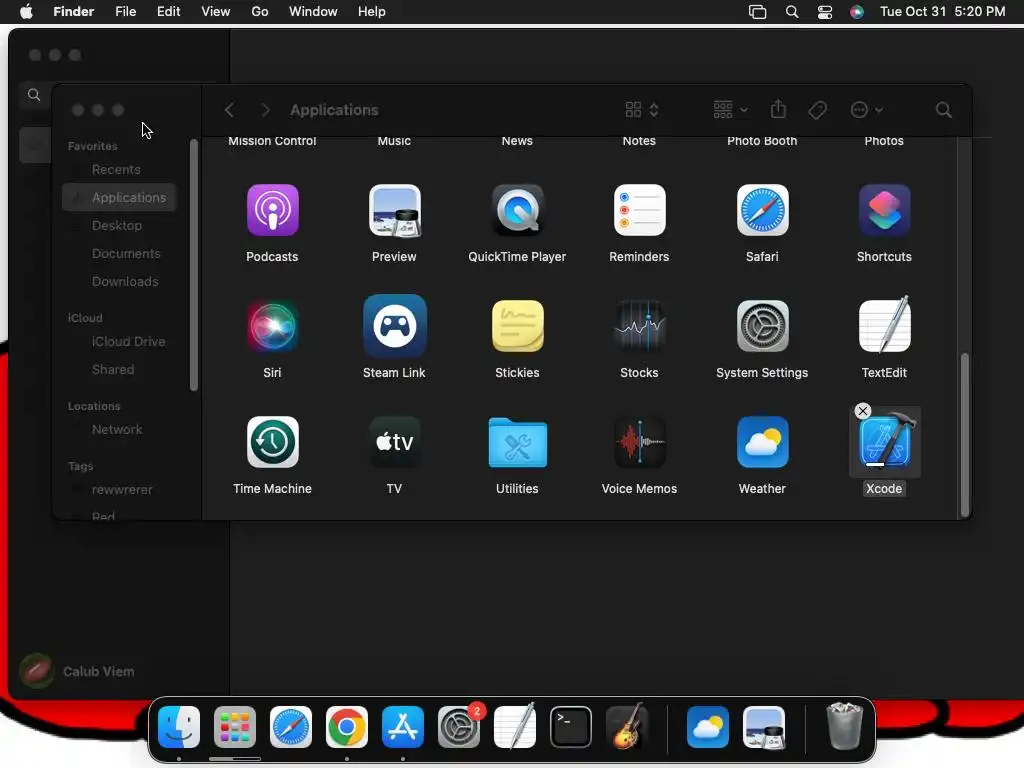This screenshot has width=1024, height=768.
Task: Select the QuickTime Player icon
Action: point(517,210)
